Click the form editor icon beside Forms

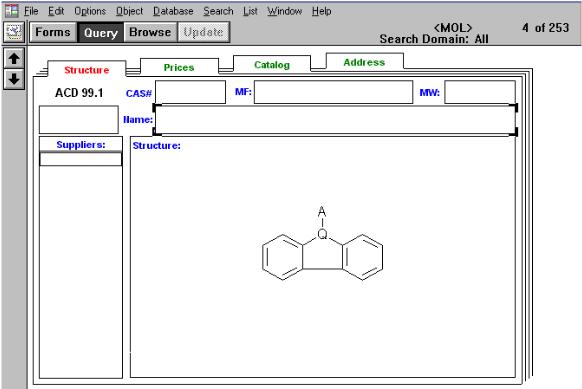(x=14, y=32)
